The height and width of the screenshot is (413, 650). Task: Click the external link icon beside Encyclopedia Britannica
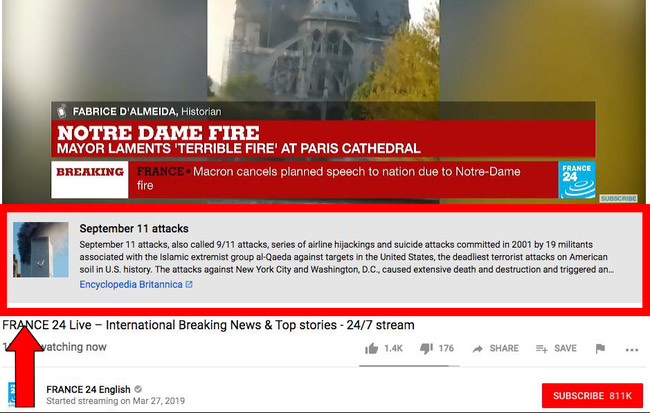[x=189, y=284]
